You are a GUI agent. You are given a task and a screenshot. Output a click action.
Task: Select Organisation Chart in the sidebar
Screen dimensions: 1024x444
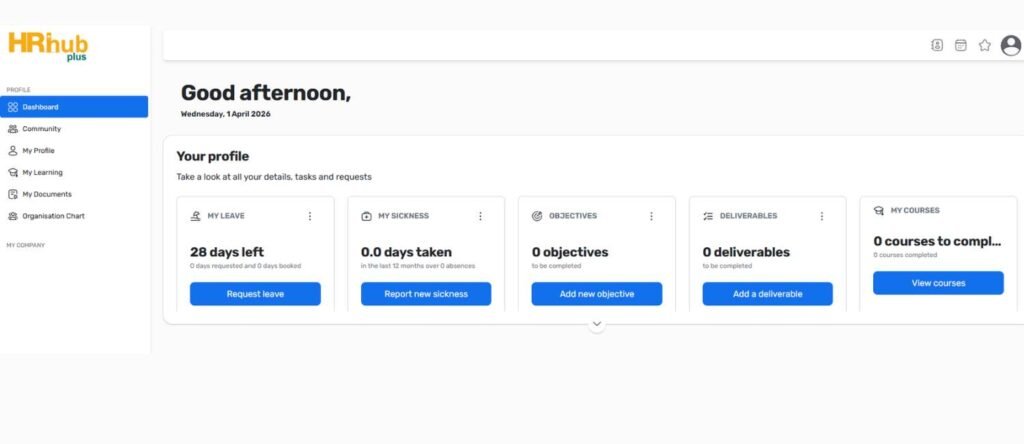(x=54, y=216)
